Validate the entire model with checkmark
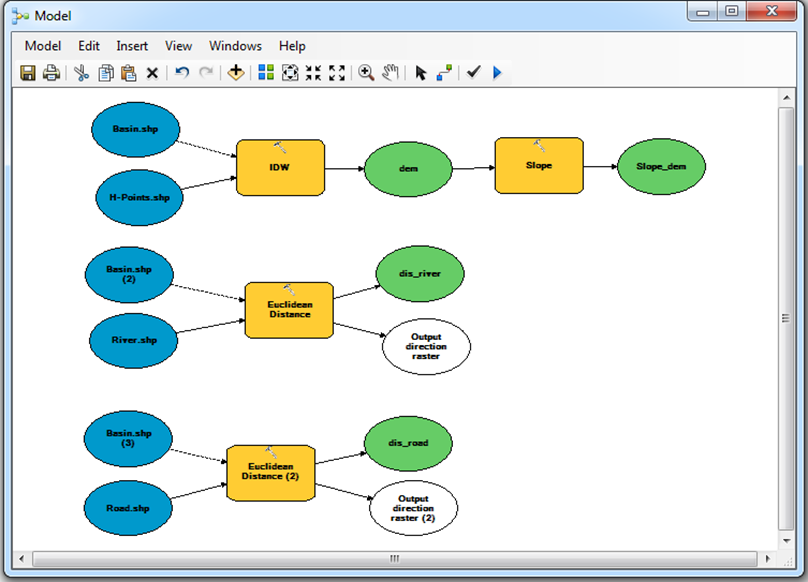The width and height of the screenshot is (808, 582). [x=474, y=72]
